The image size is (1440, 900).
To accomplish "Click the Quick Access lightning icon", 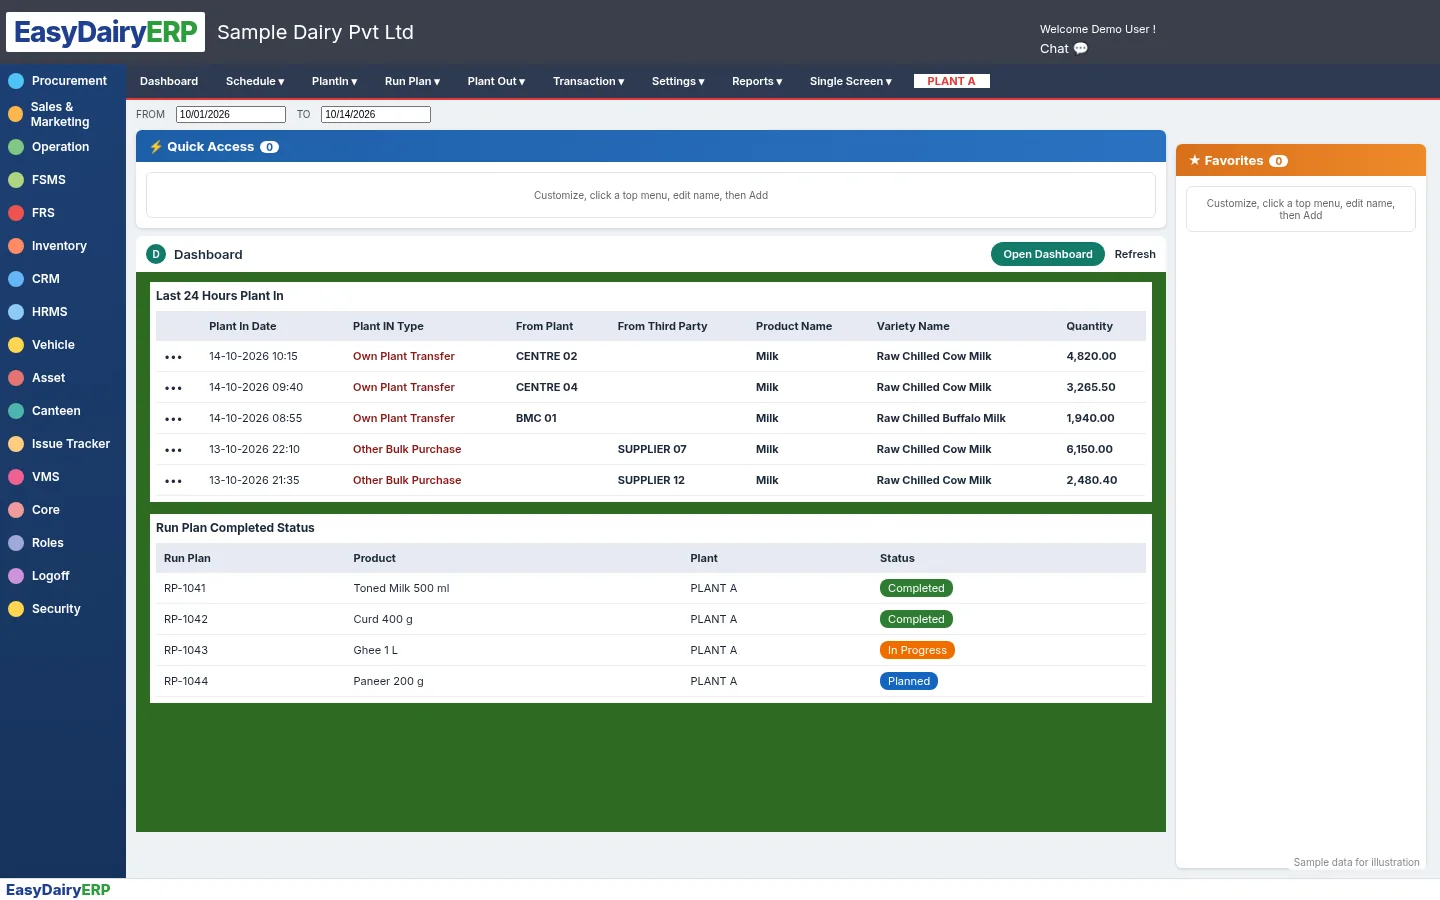I will click(x=156, y=147).
